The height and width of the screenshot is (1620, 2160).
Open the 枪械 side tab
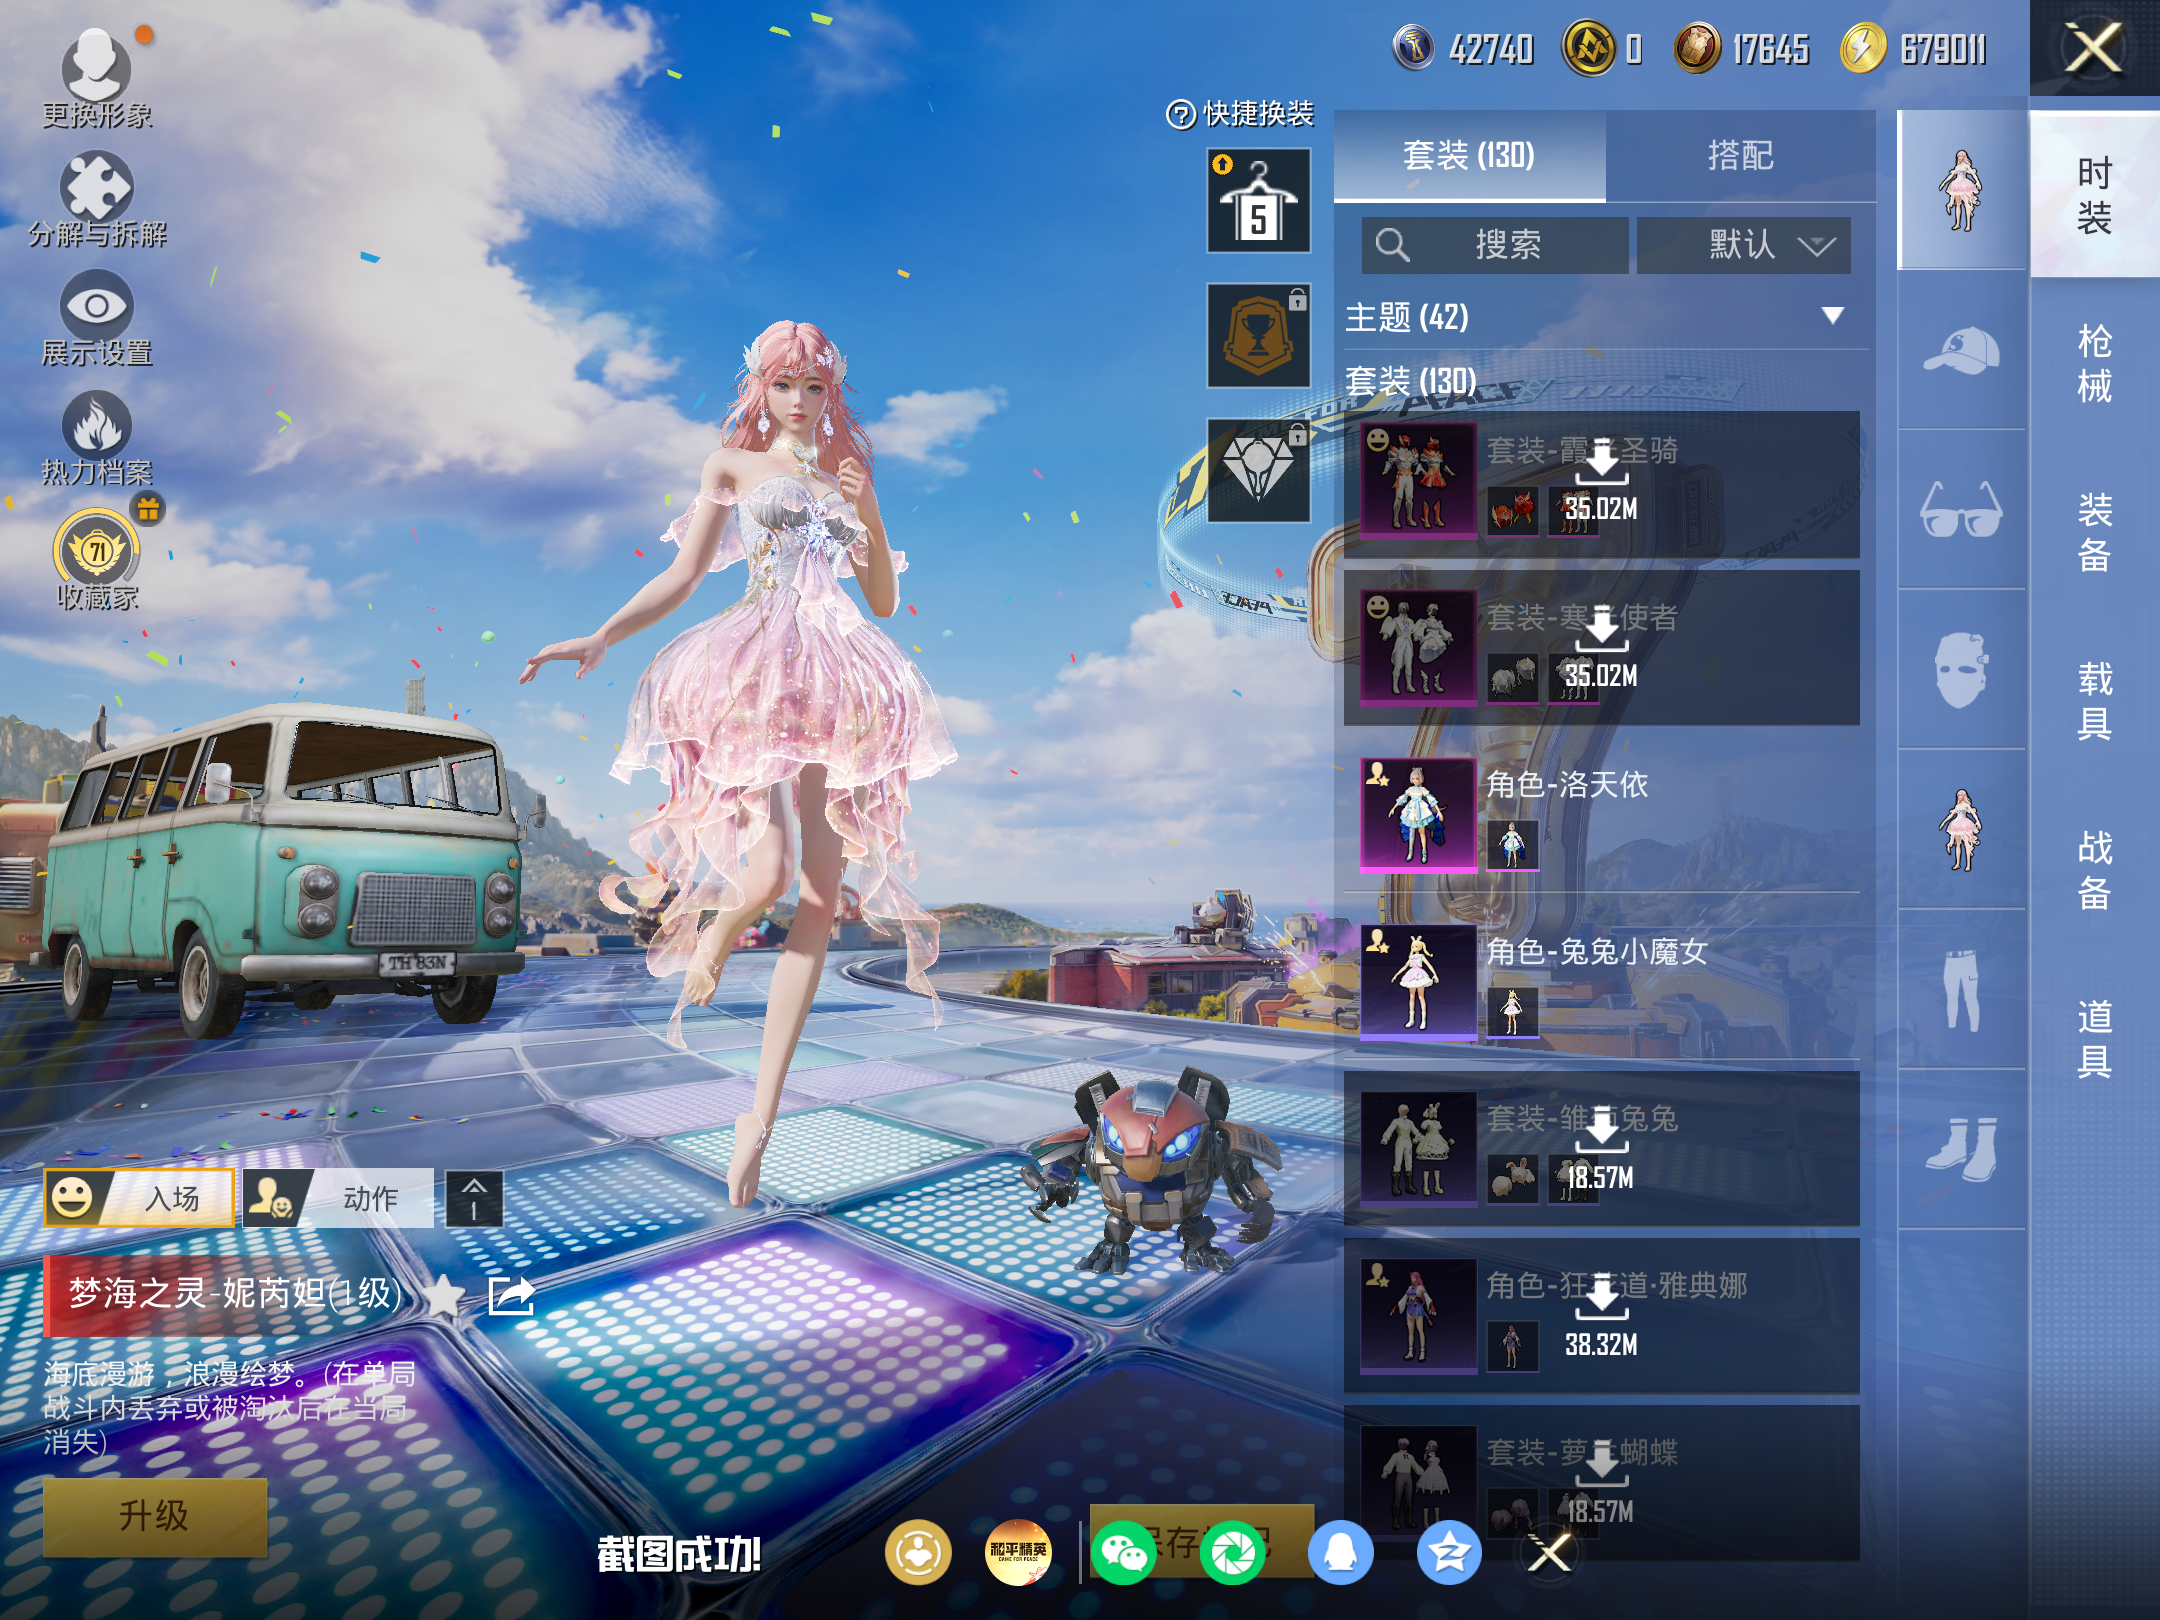[x=2094, y=364]
